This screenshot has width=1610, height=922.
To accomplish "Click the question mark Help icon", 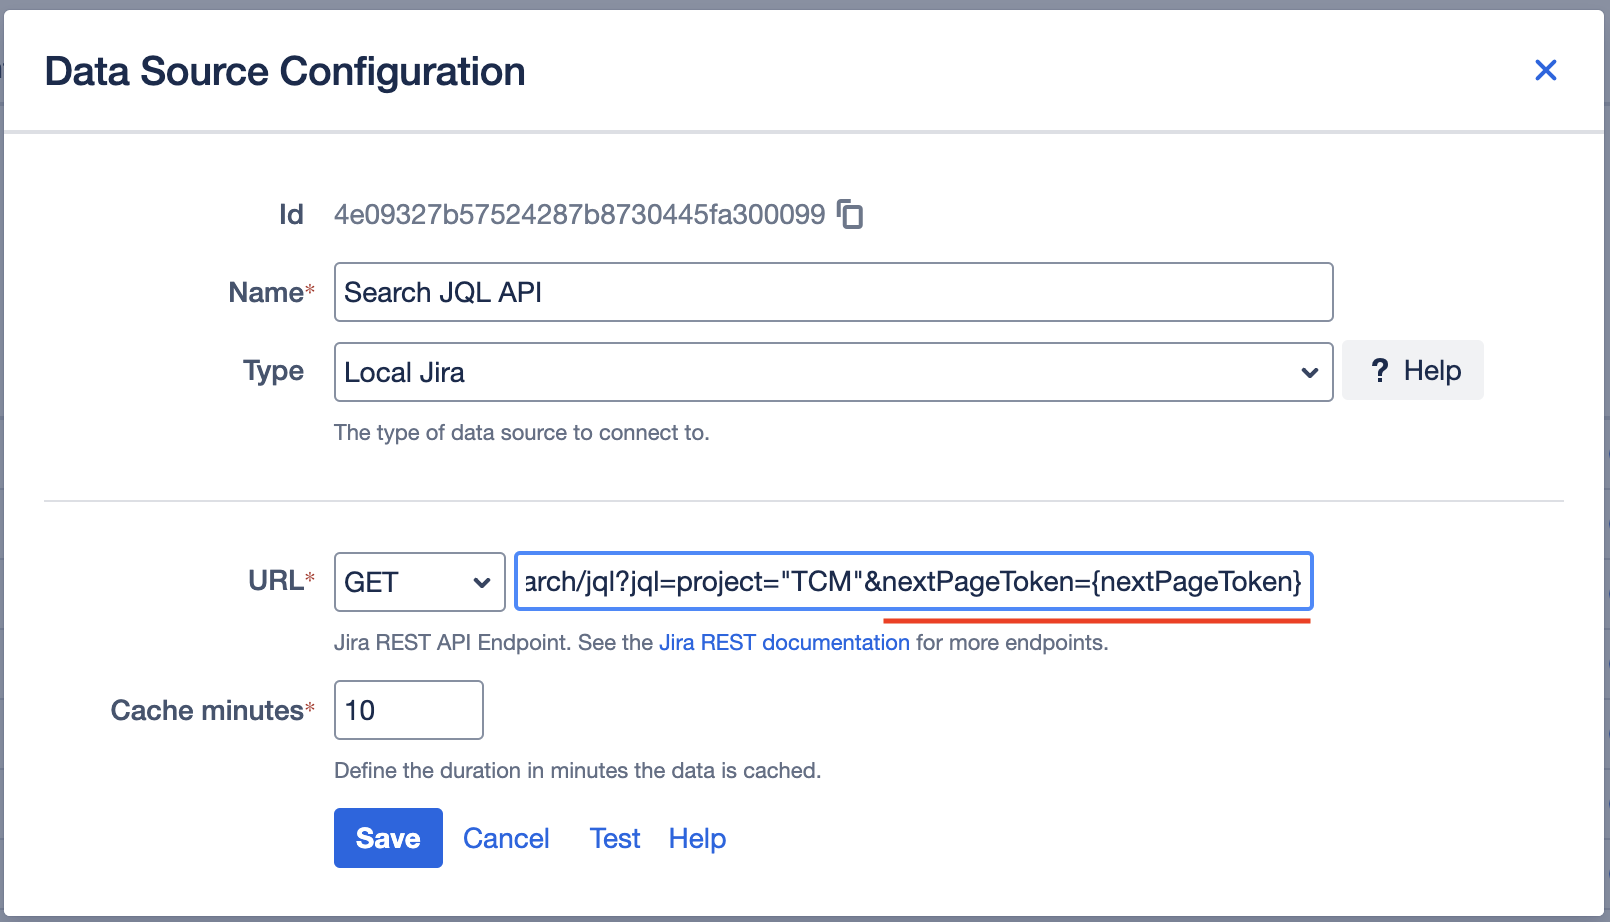I will coord(1381,370).
